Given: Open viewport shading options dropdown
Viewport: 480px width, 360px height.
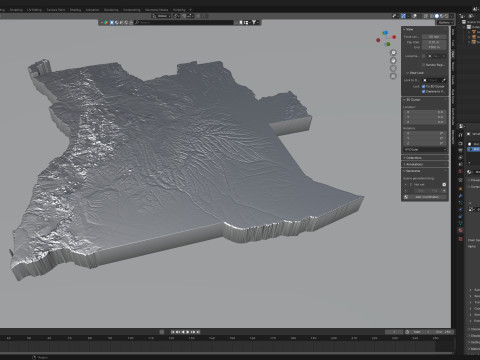Looking at the screenshot, I should tap(452, 16).
